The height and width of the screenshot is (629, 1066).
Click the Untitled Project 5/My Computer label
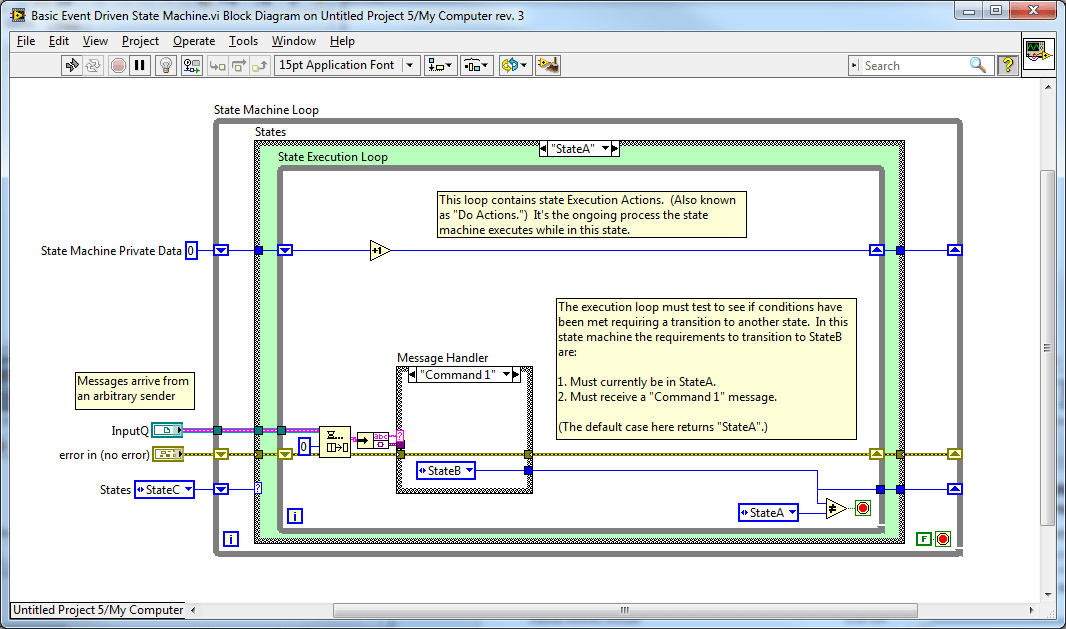point(98,610)
